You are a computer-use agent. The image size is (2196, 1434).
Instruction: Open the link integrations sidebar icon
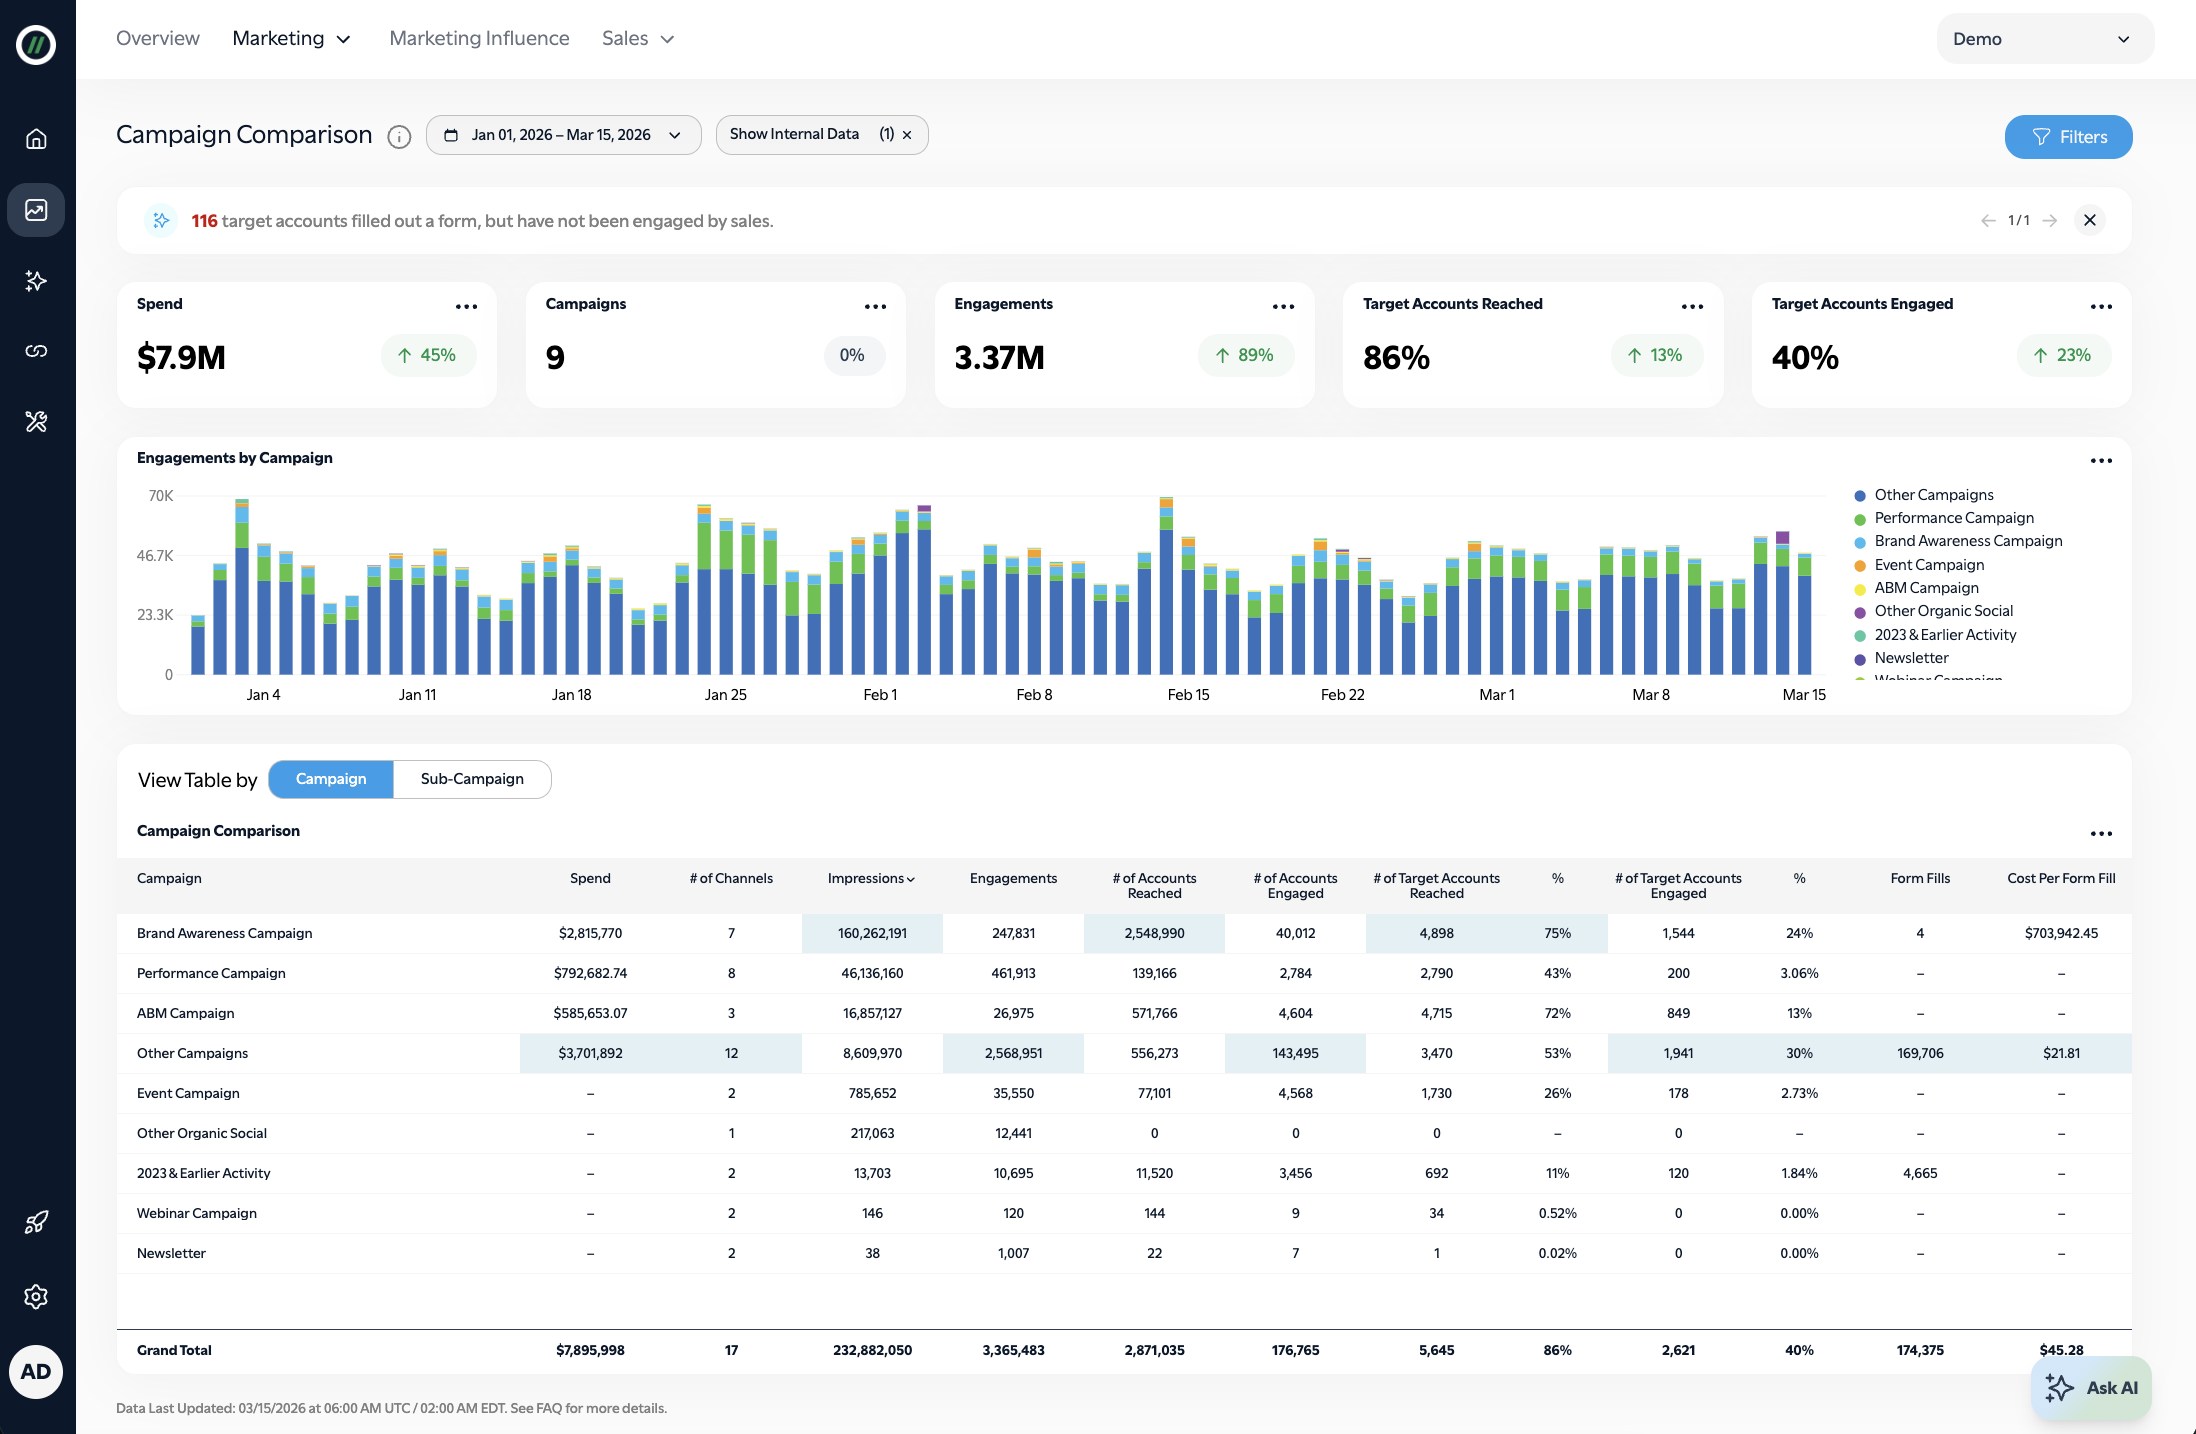tap(36, 351)
